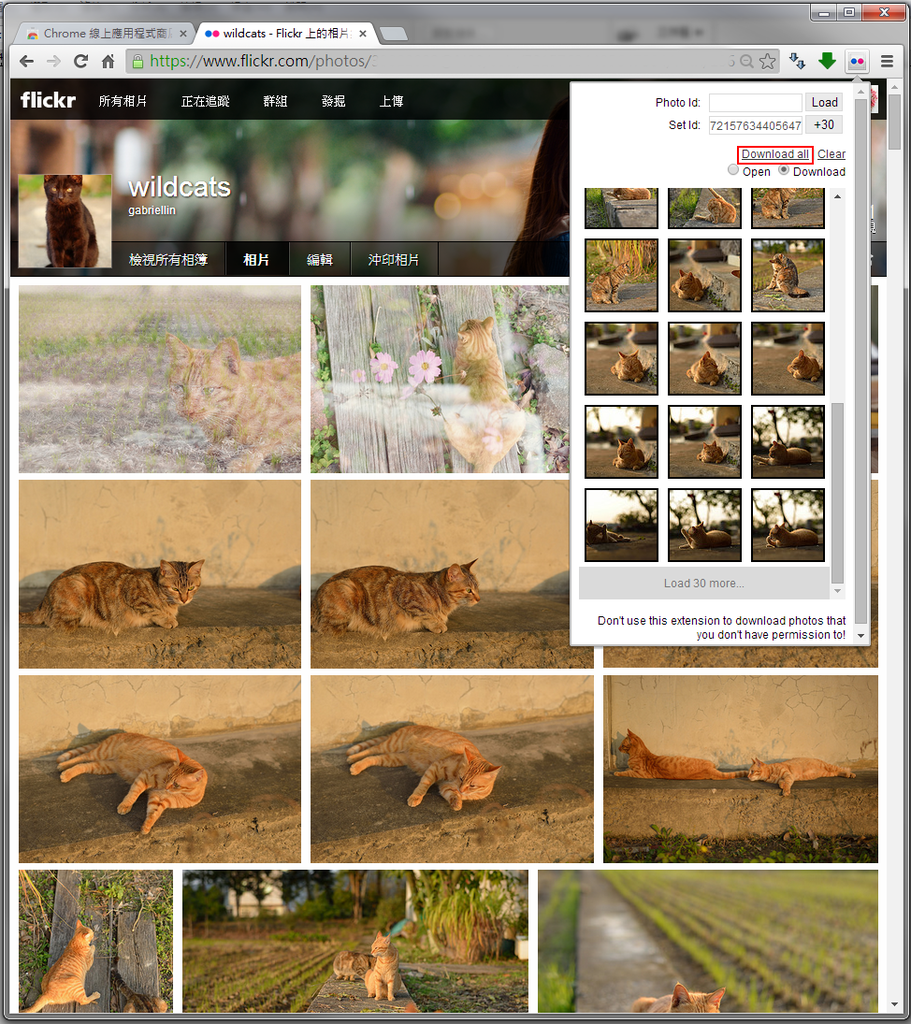This screenshot has width=911, height=1024.
Task: Open 上傳 in the Flickr navigation
Action: point(391,101)
